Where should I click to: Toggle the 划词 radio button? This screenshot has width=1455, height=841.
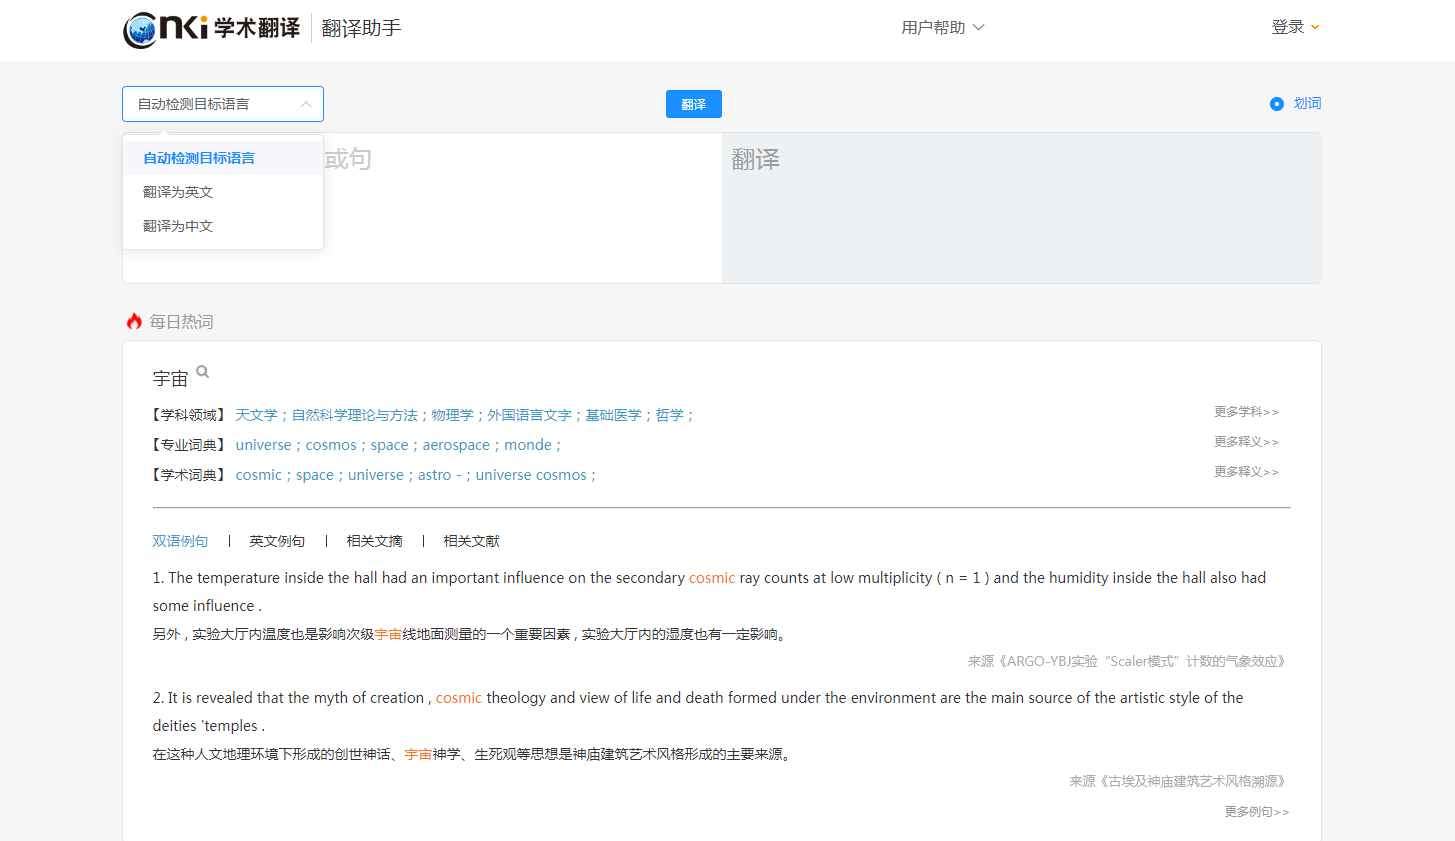[1276, 104]
